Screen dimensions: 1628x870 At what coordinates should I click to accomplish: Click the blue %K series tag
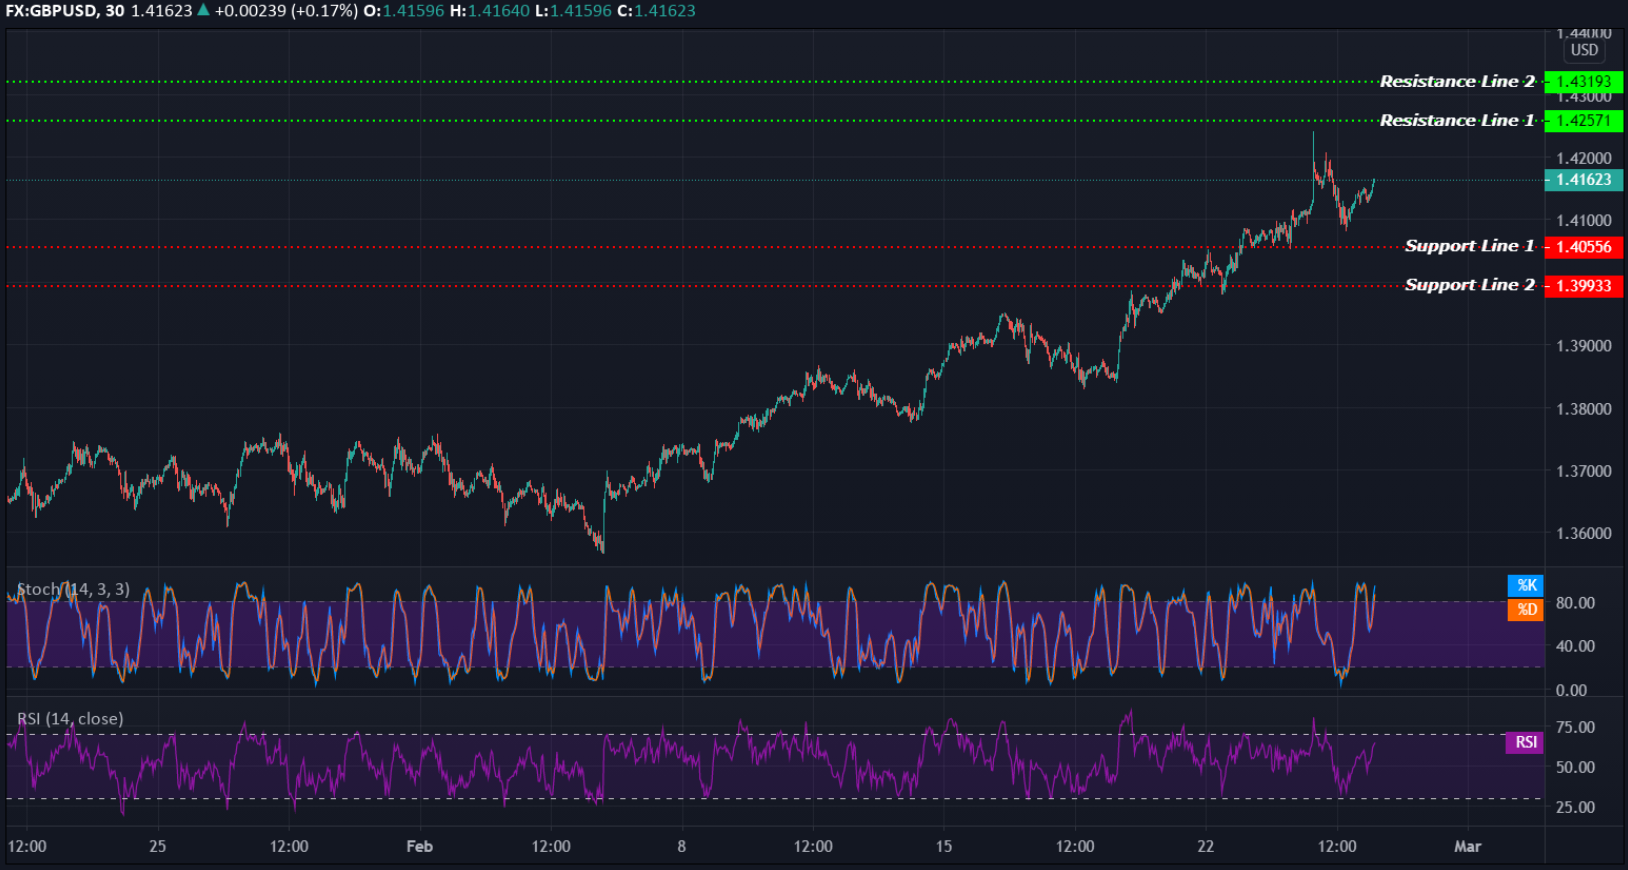[1526, 586]
